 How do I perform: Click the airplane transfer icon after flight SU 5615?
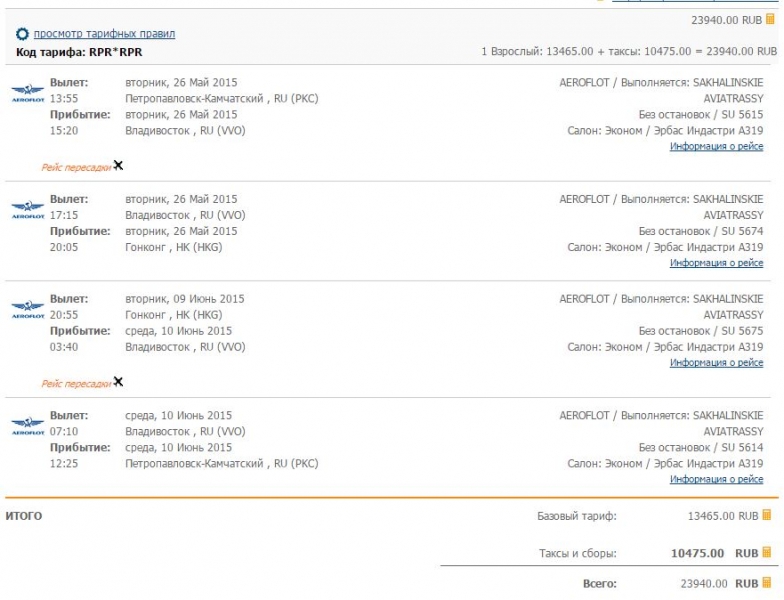tap(118, 165)
